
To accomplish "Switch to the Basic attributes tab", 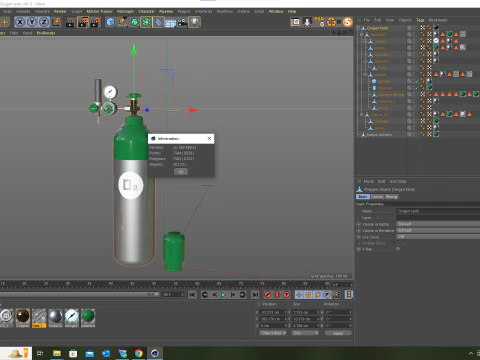I will click(363, 197).
